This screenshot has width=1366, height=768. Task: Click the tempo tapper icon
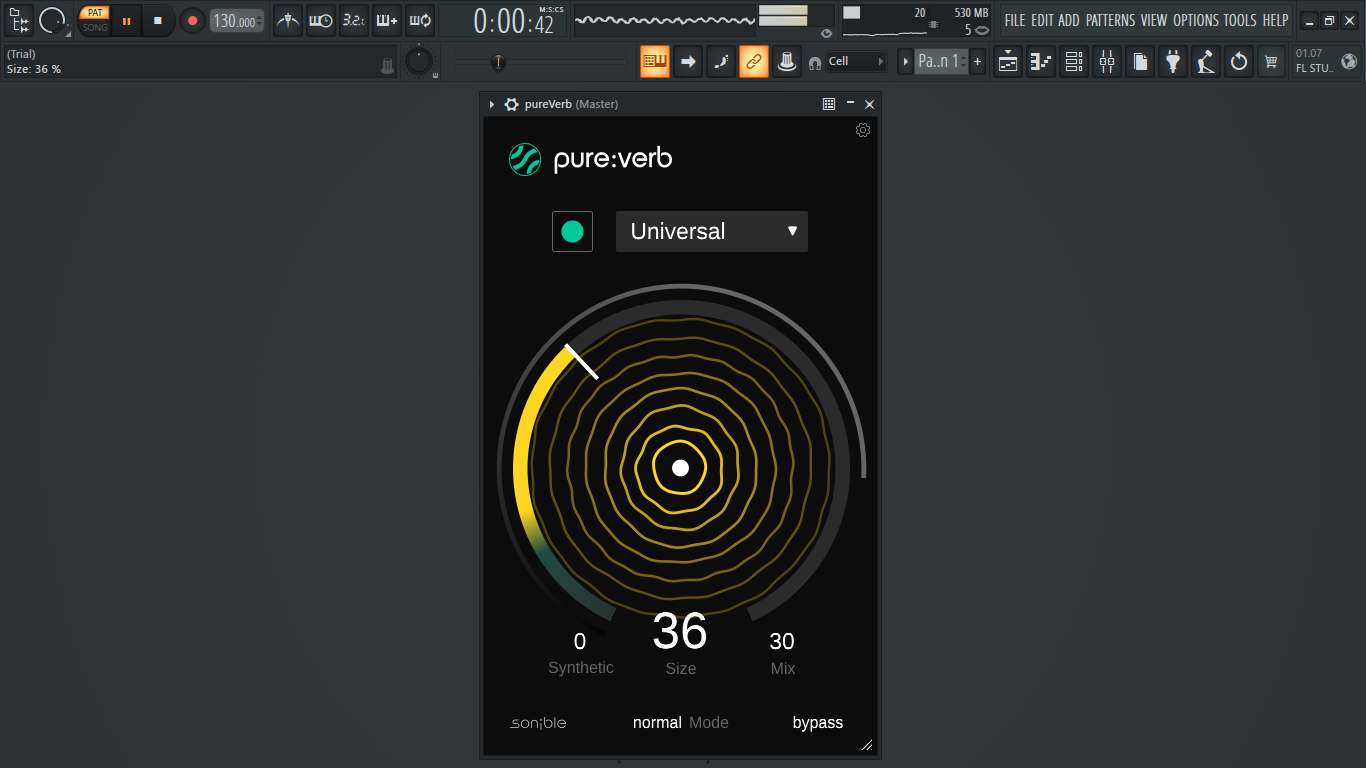tap(1206, 61)
